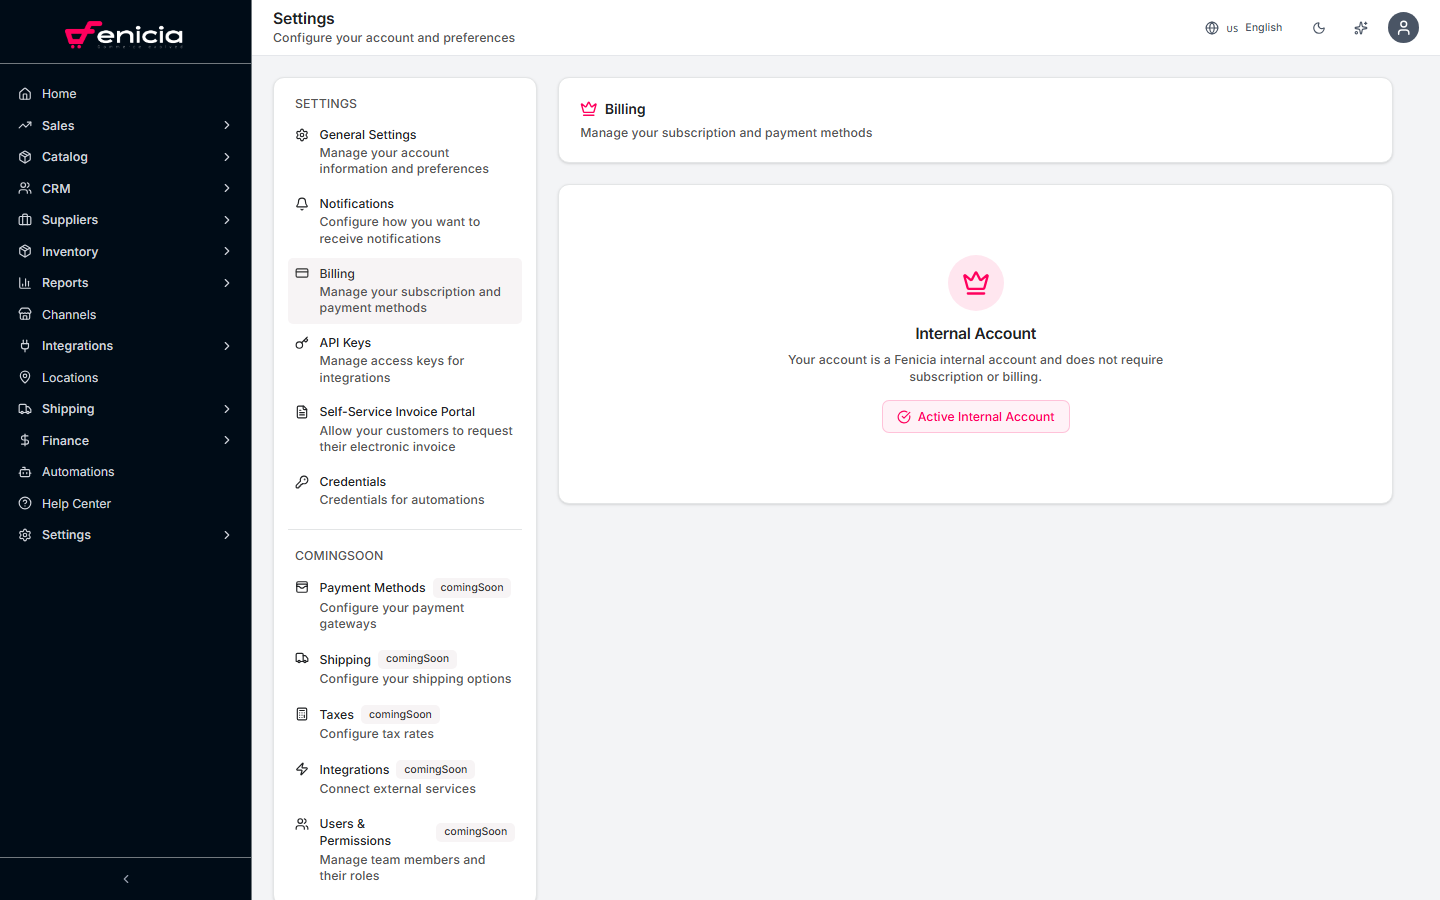
Task: Click the Active Internal Account button
Action: tap(975, 417)
